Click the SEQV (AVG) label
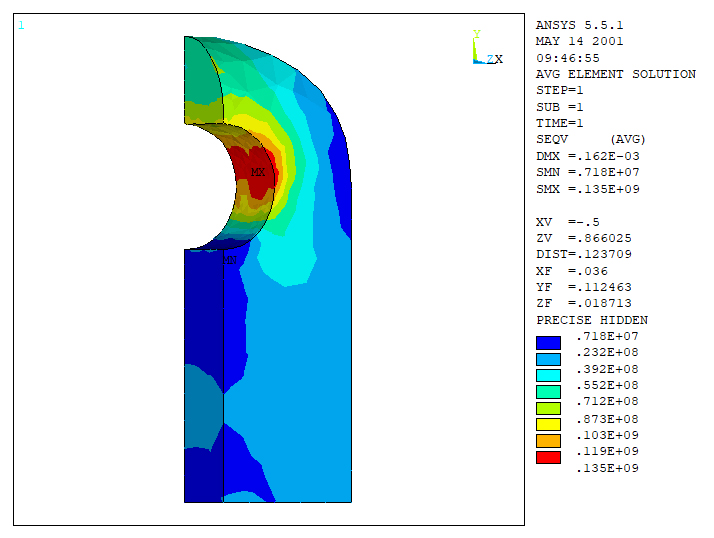This screenshot has height=538, width=714. (591, 139)
